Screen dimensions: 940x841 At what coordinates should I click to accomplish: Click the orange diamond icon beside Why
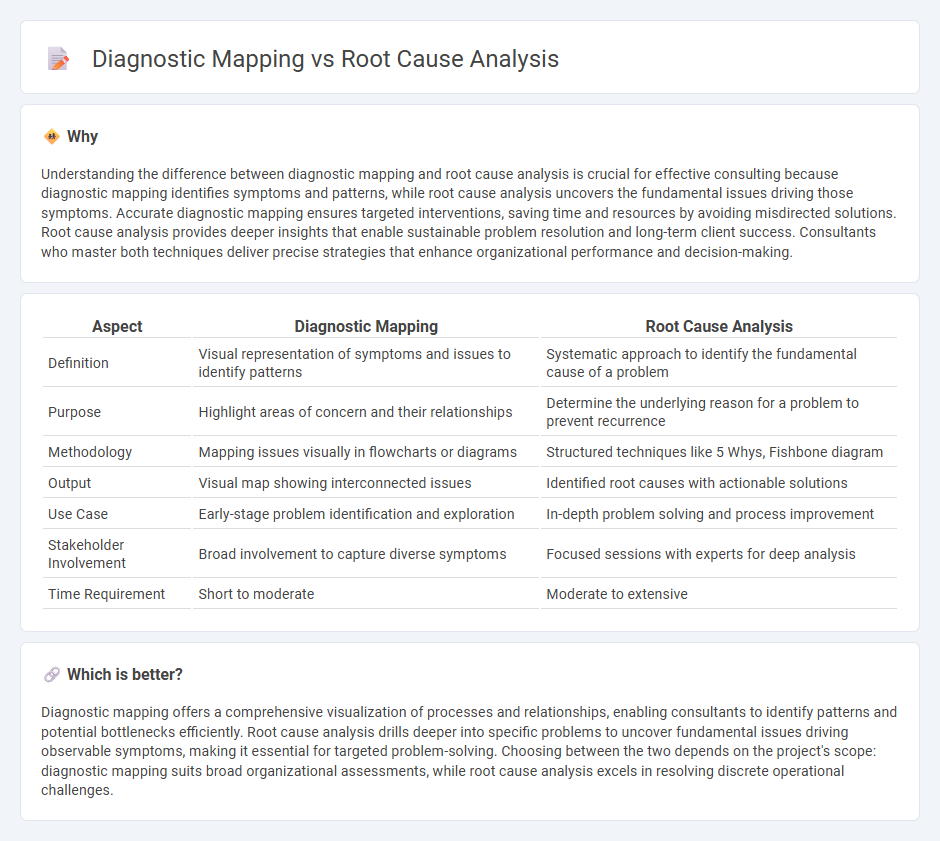tap(52, 137)
